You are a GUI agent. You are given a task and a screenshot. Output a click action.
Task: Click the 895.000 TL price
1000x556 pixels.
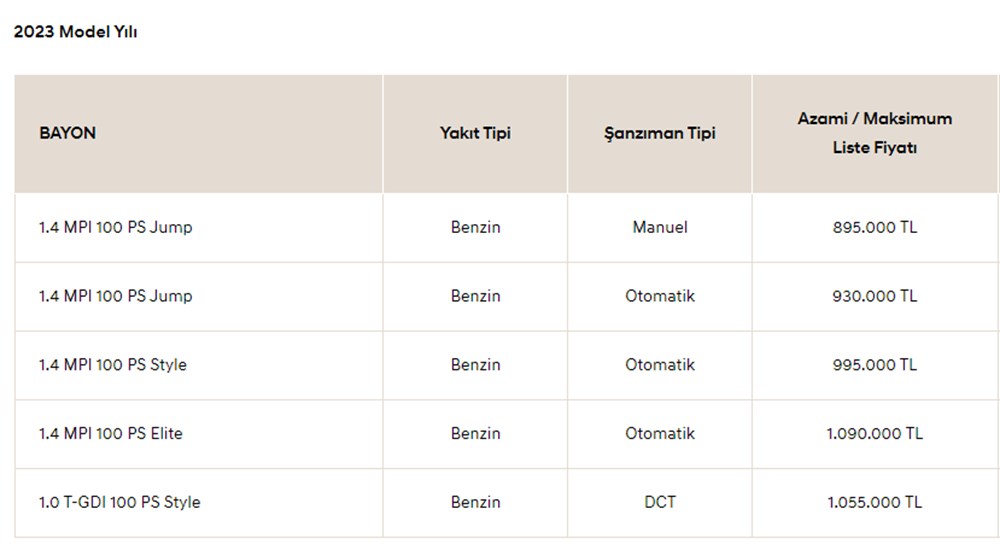(x=874, y=227)
